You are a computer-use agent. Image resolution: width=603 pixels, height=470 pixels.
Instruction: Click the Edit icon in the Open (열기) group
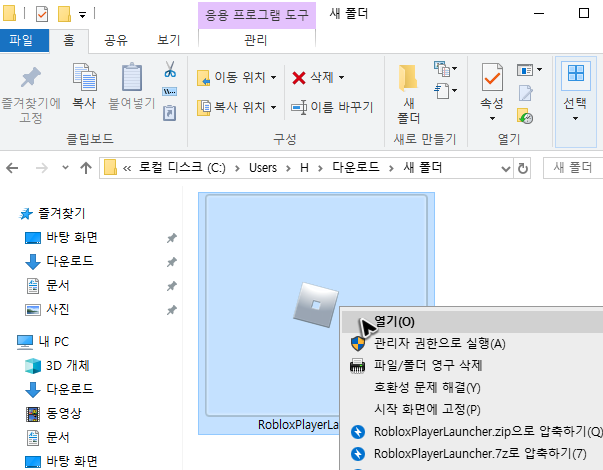[x=525, y=93]
